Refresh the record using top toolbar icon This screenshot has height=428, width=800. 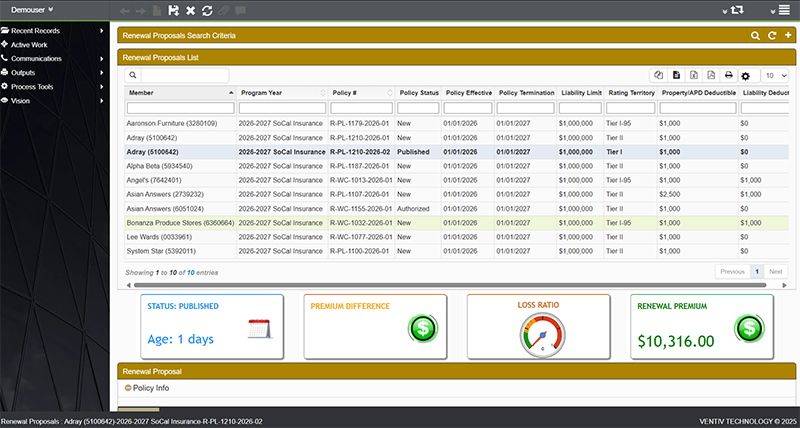(x=207, y=9)
